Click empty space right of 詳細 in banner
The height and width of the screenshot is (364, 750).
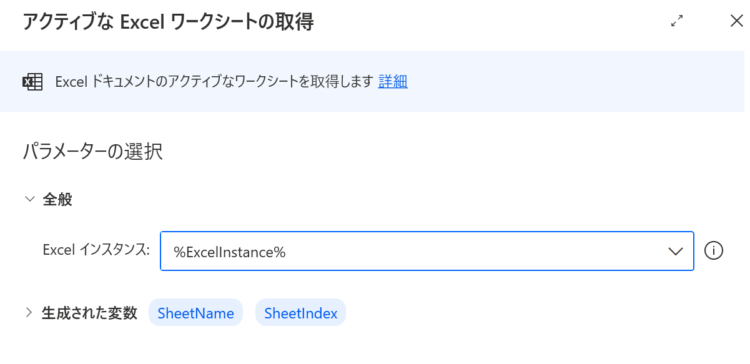574,82
